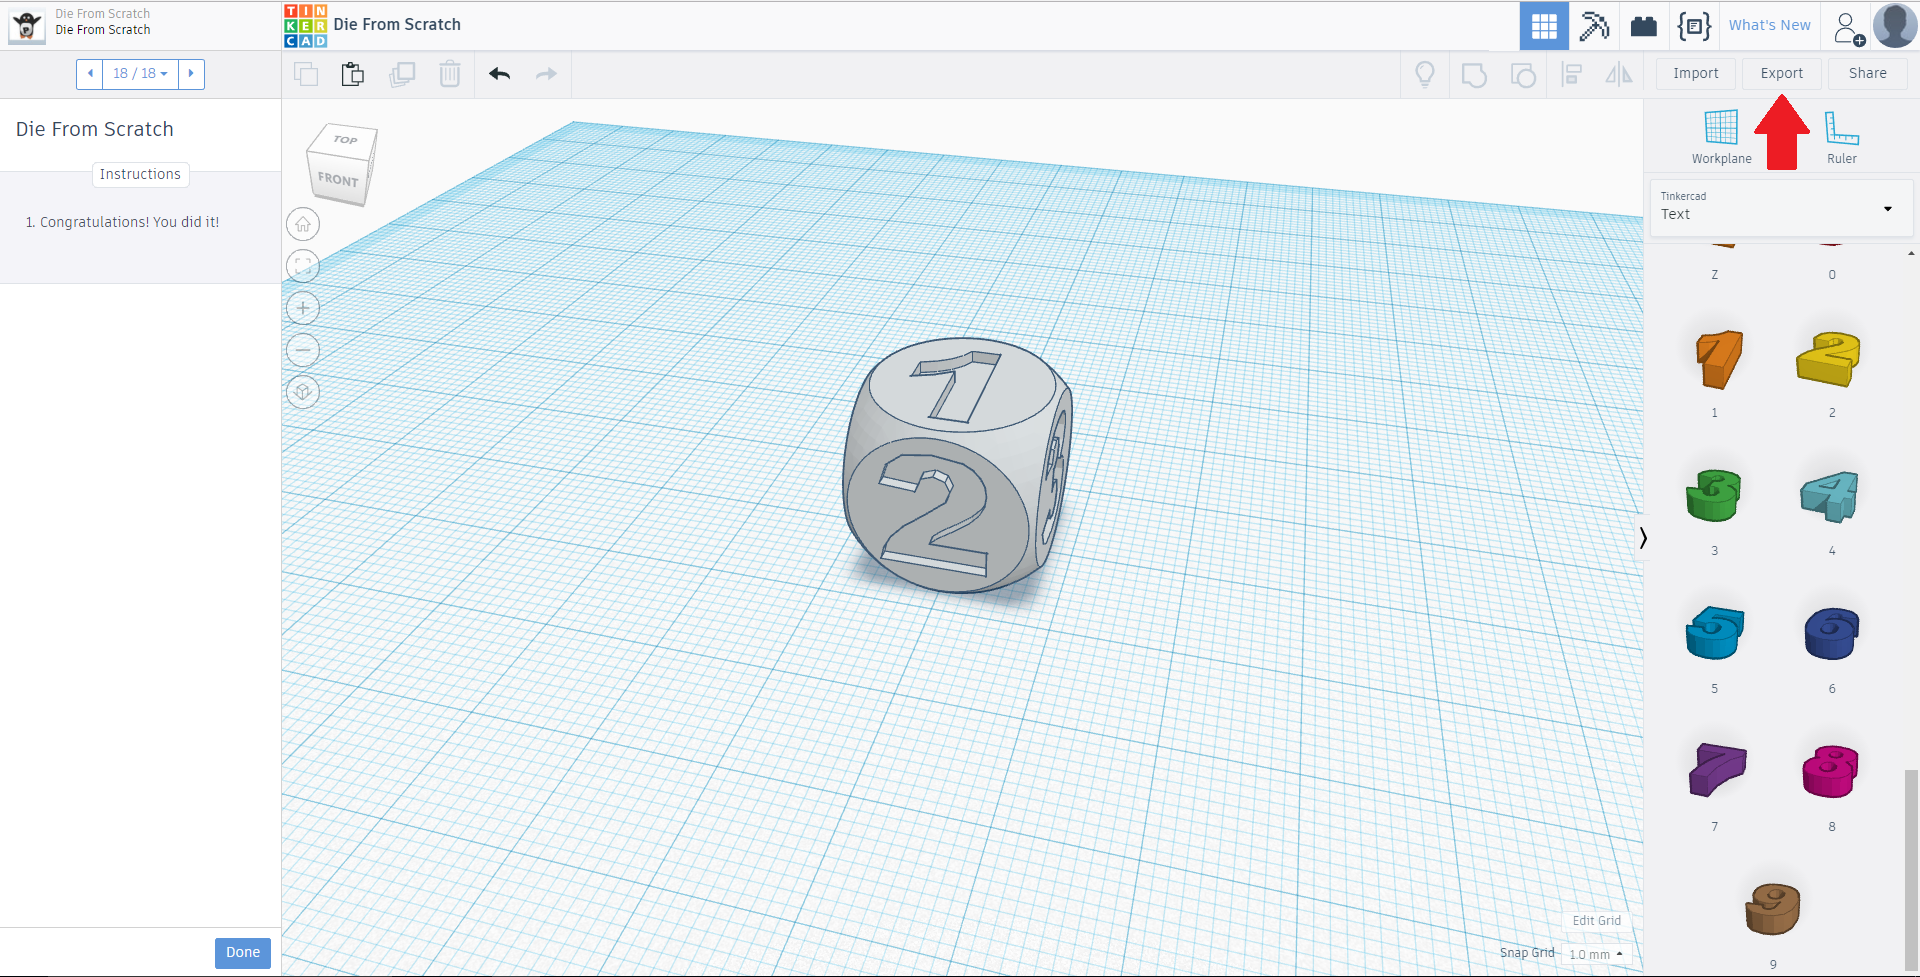Click the Done button
Screen dimensions: 1920x977
pos(243,953)
